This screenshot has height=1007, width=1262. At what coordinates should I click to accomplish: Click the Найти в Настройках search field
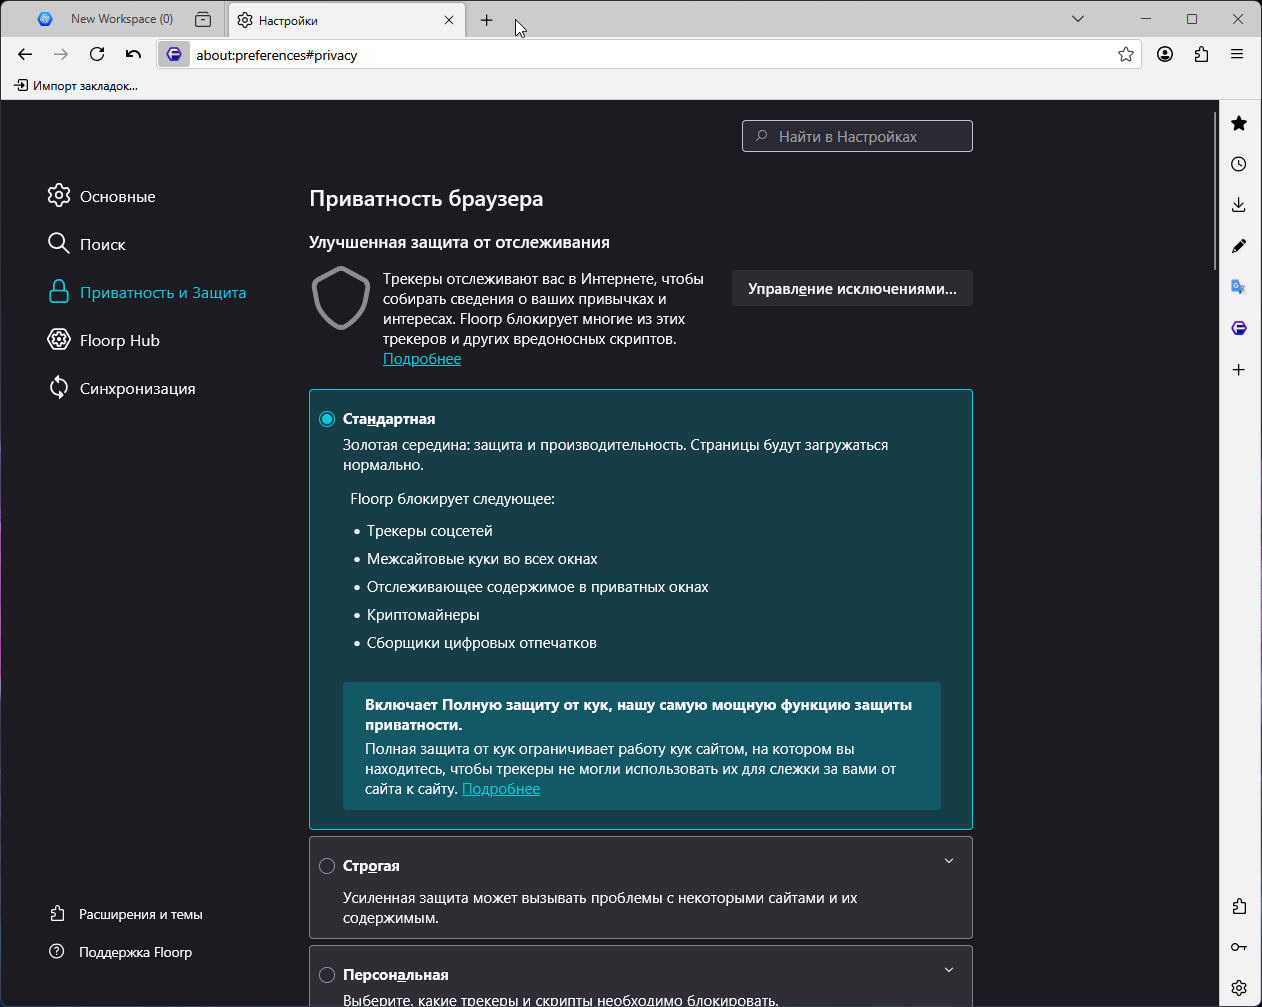point(857,137)
